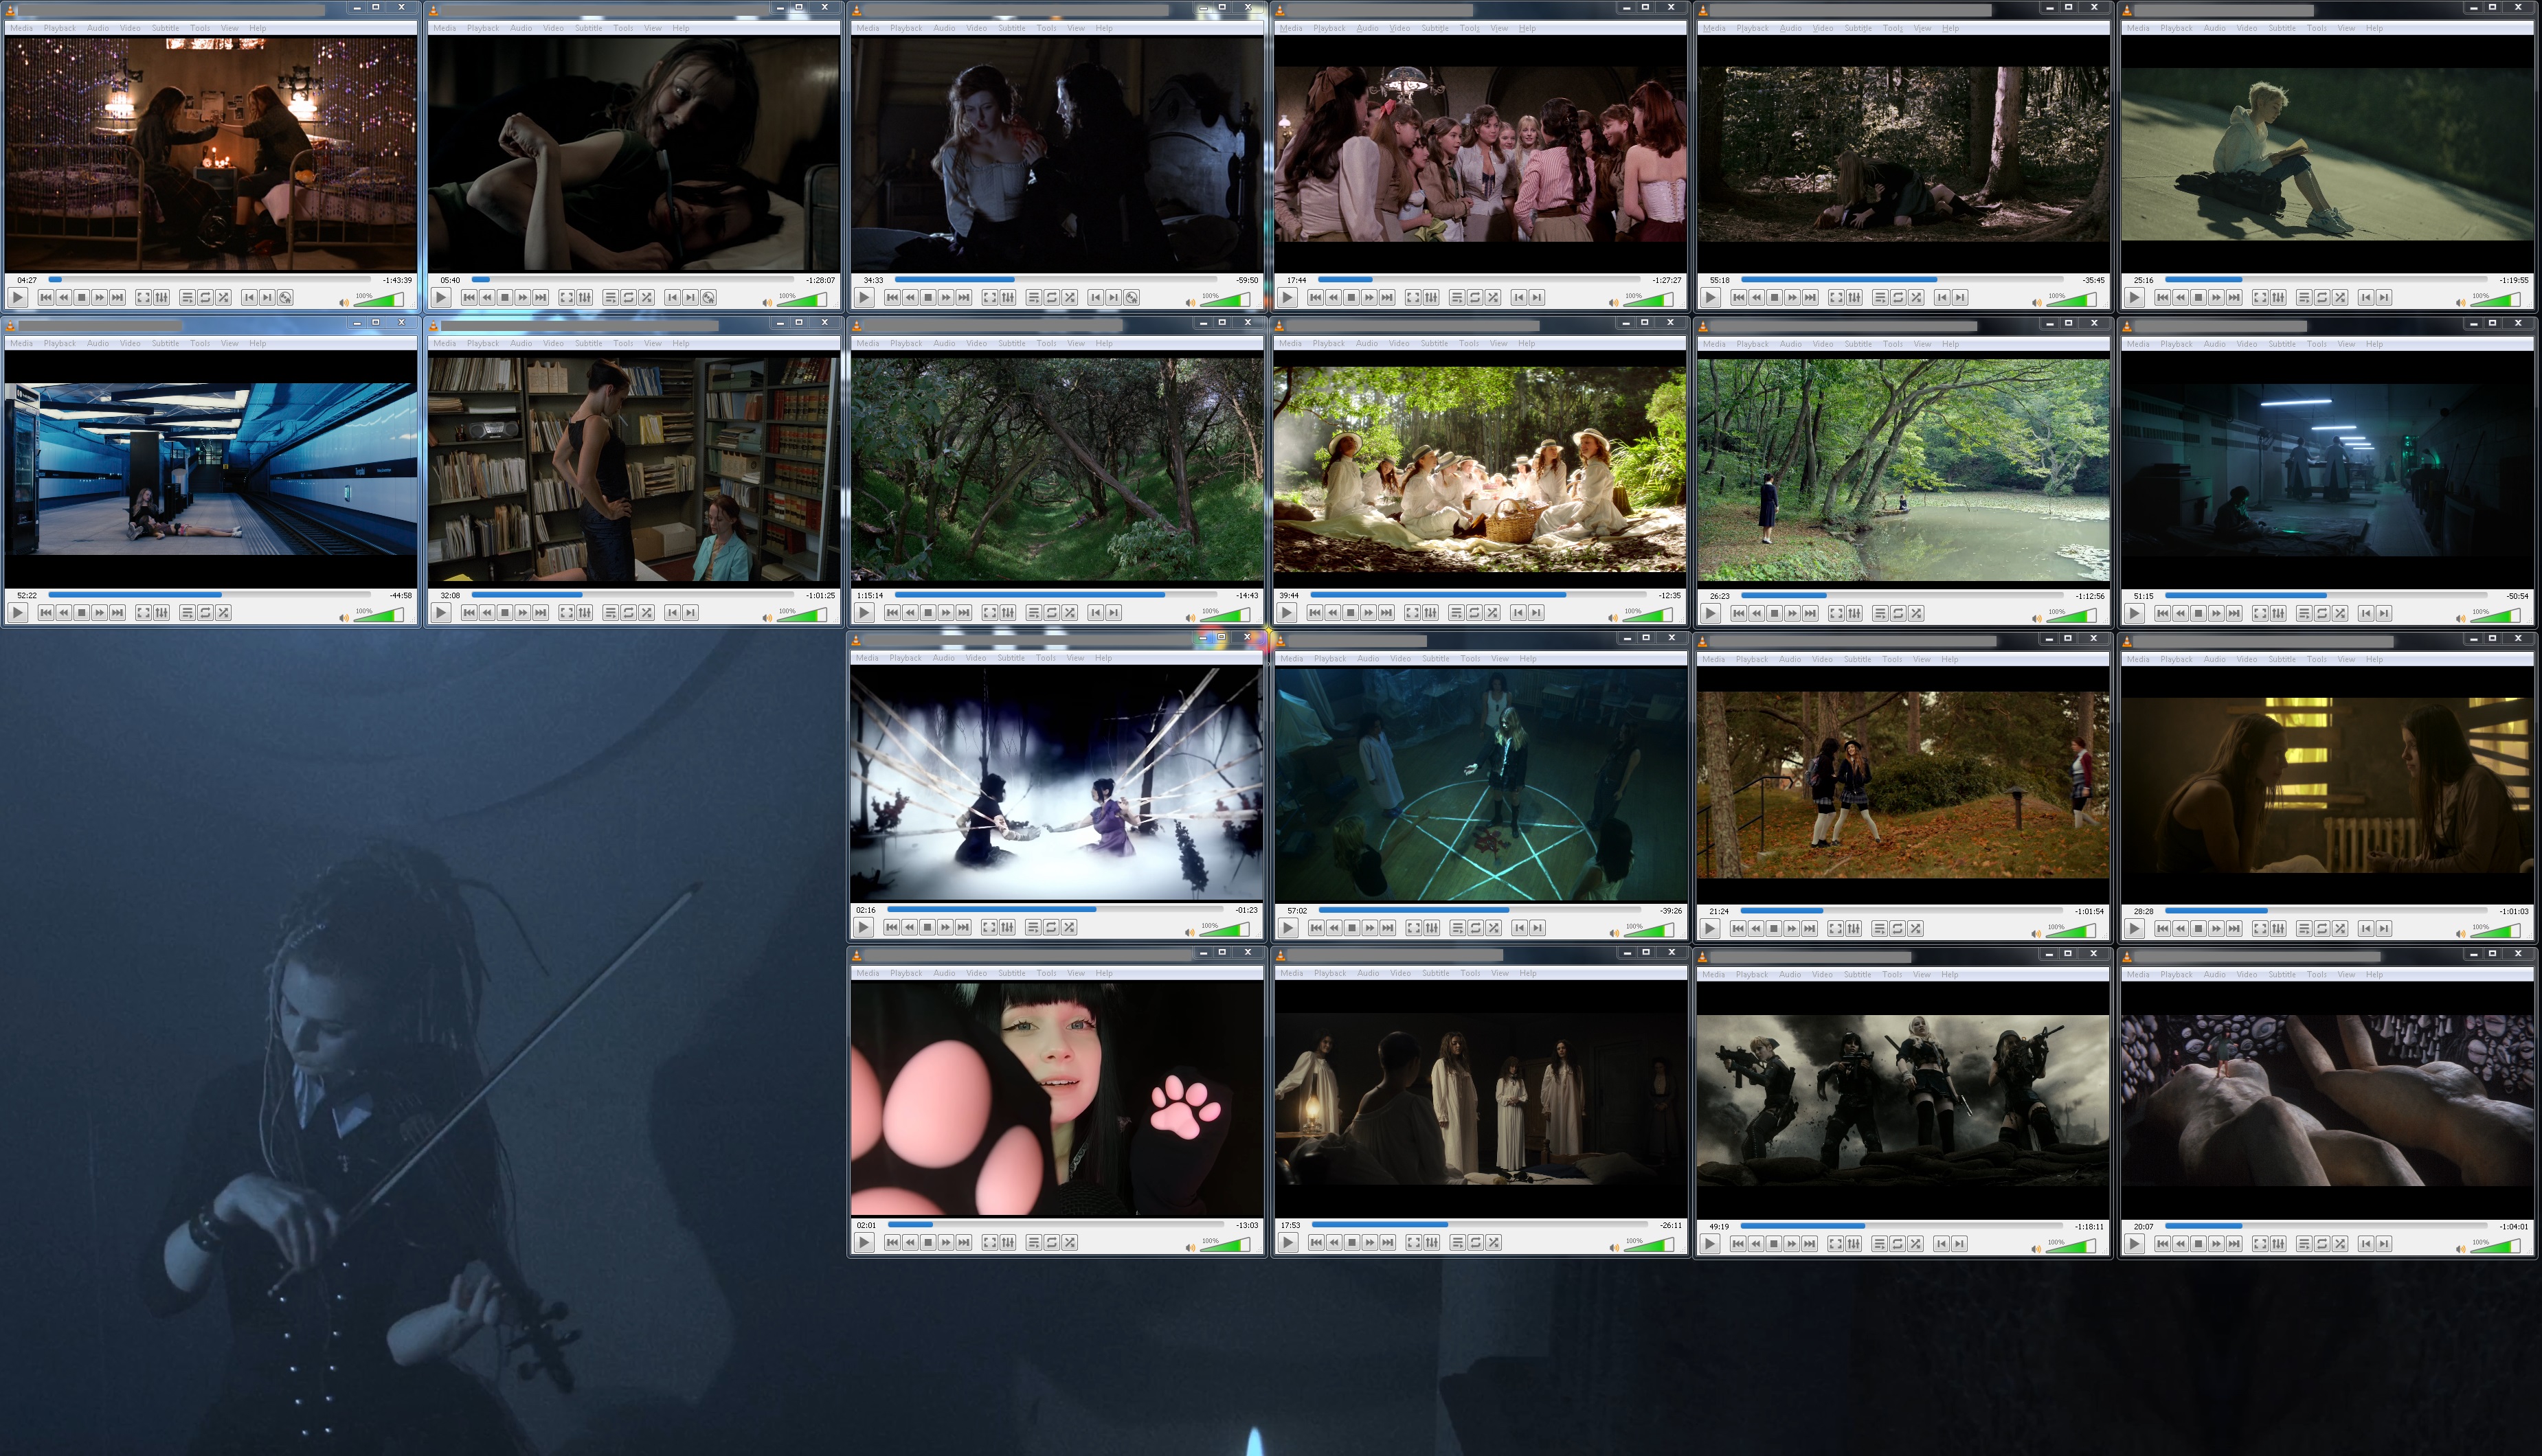The width and height of the screenshot is (2542, 1456).
Task: Skip to next media in 25:16 player
Action: 2234,297
